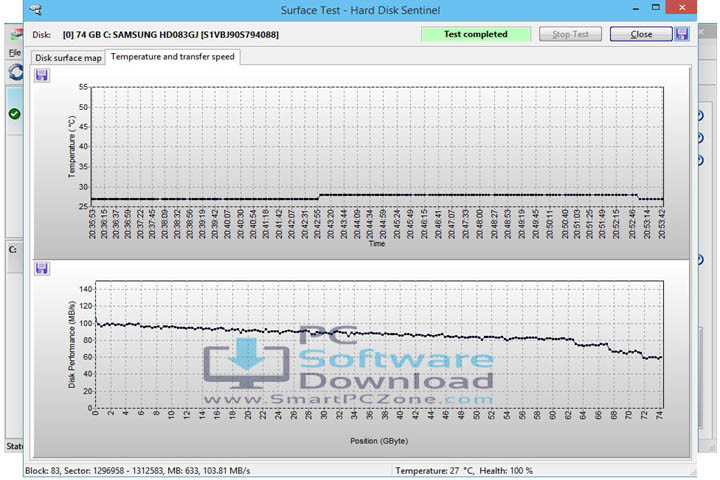The width and height of the screenshot is (720, 480).
Task: Click the Test completed status indicator
Action: (476, 34)
